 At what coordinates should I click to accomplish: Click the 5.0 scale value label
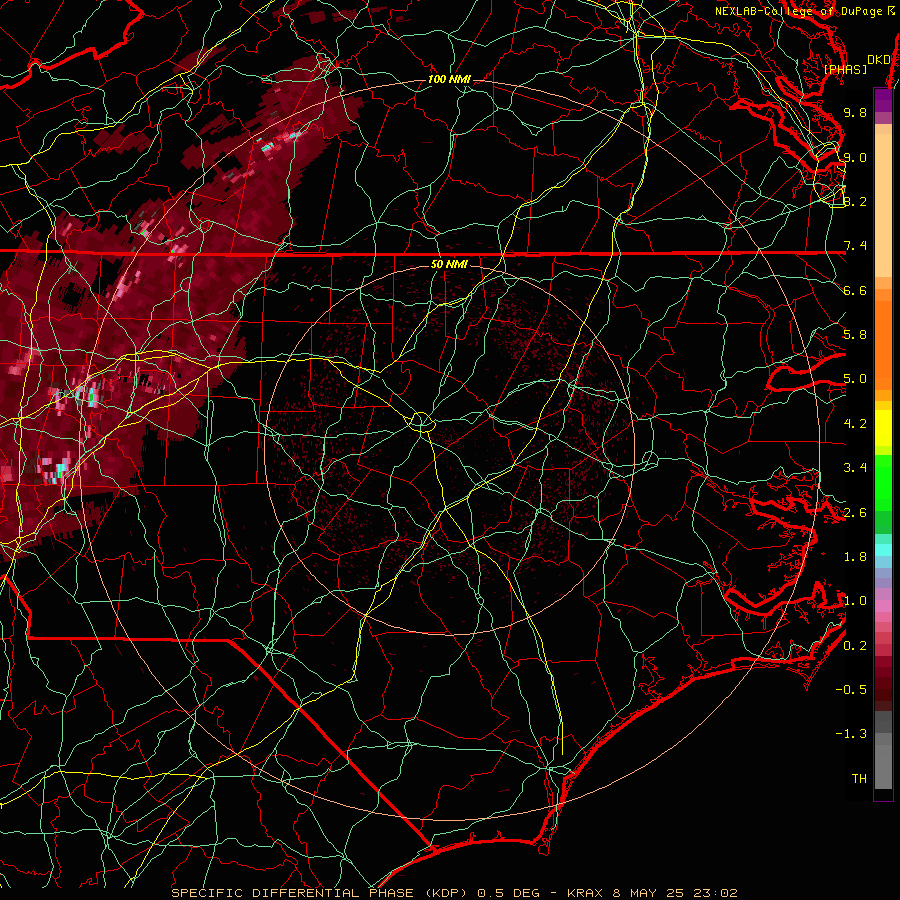click(855, 379)
